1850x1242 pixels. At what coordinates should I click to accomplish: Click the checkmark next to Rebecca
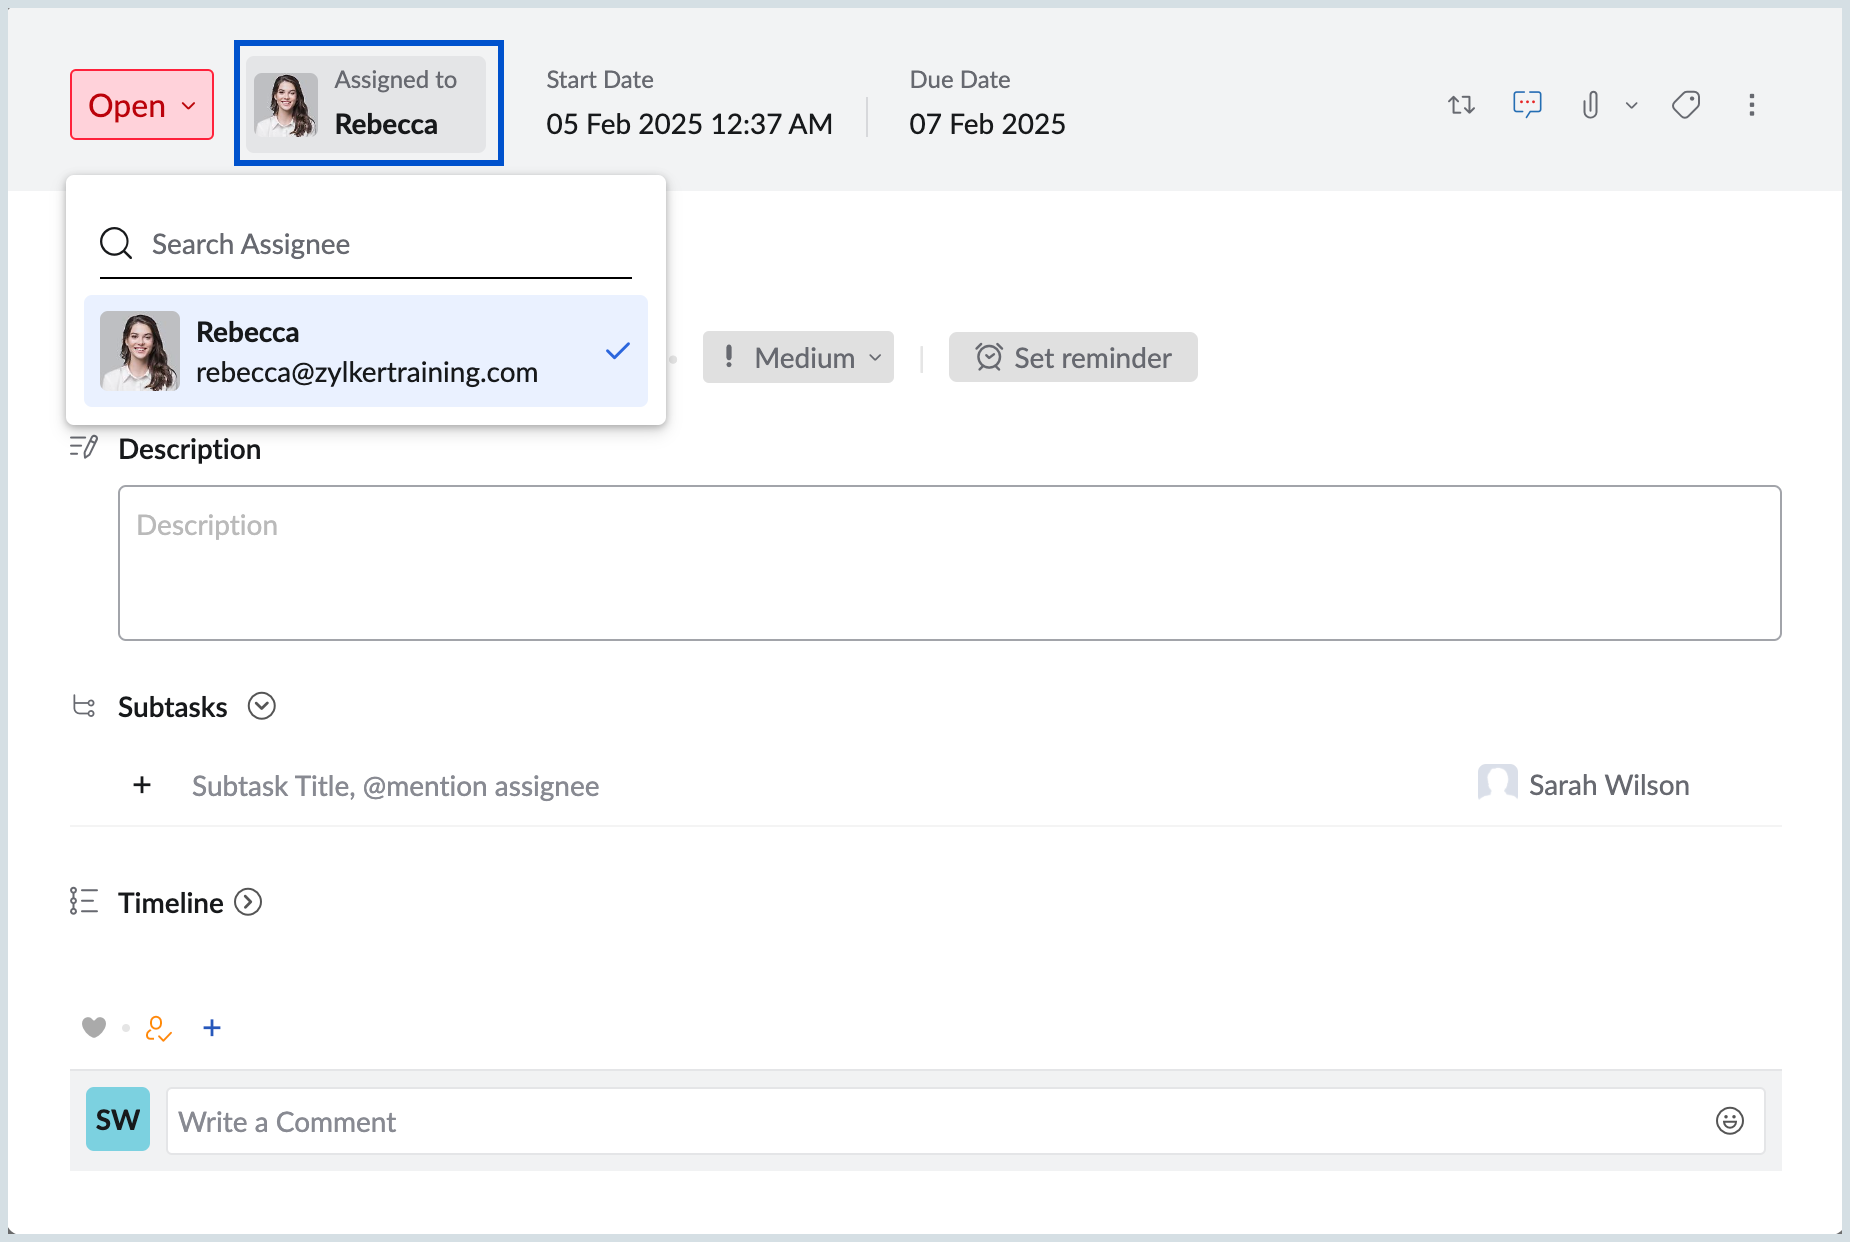pos(618,351)
